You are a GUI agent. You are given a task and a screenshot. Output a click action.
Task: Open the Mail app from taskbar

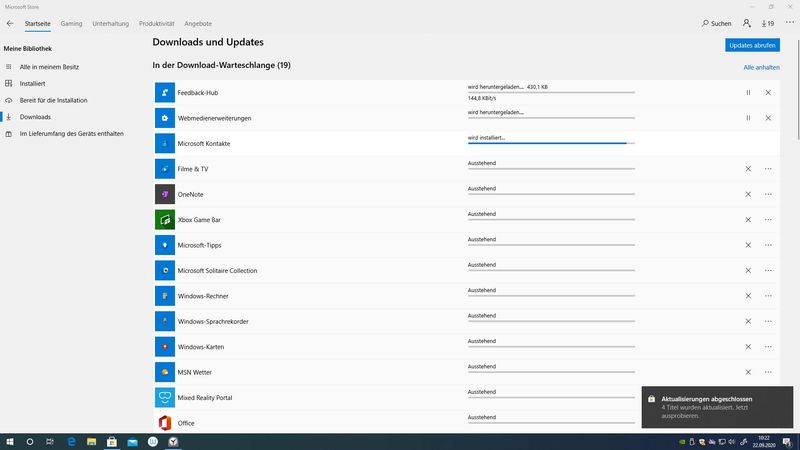click(x=132, y=442)
